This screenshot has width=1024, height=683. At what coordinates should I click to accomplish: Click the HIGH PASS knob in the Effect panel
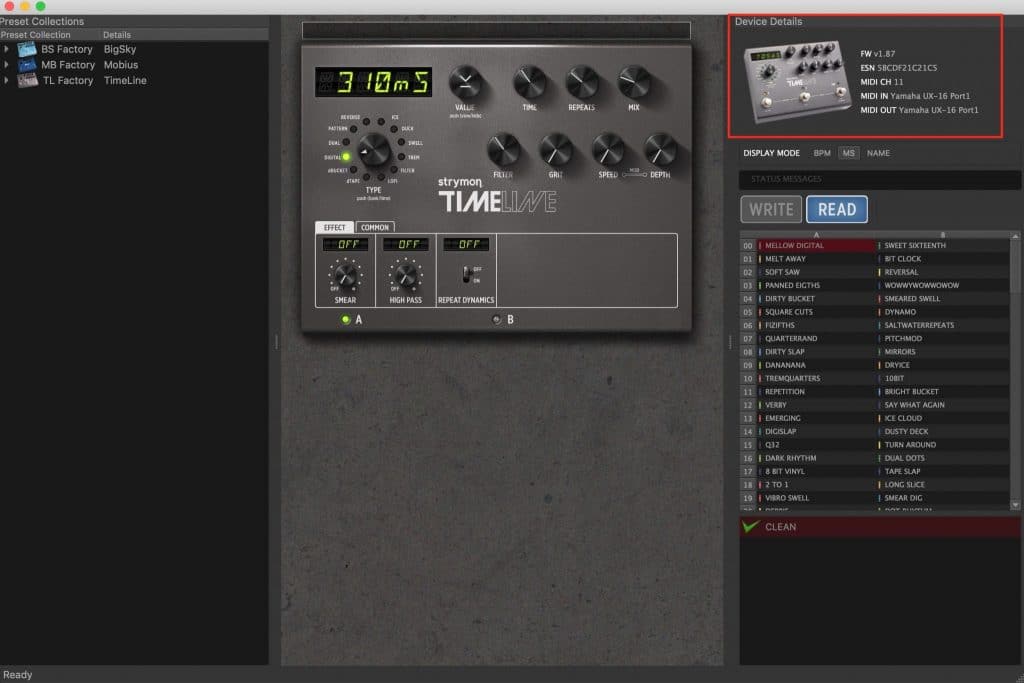(406, 275)
